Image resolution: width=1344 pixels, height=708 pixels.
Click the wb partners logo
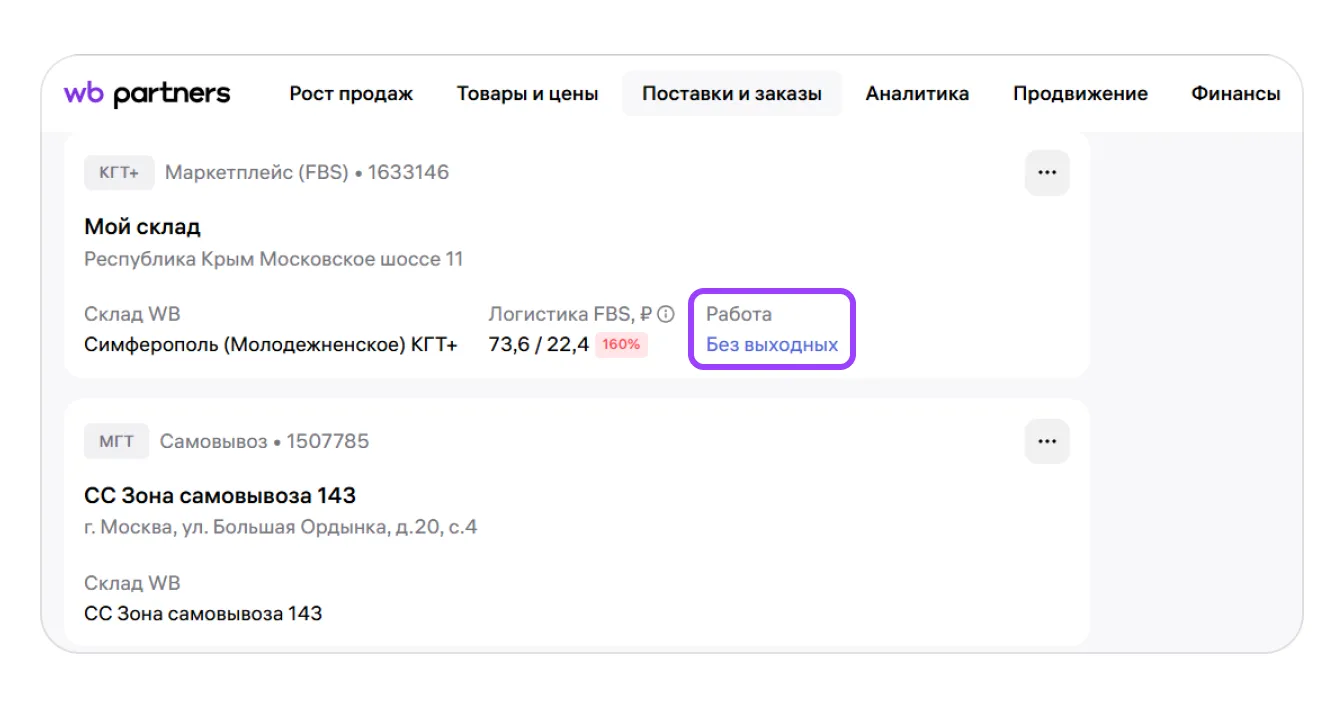tap(147, 94)
